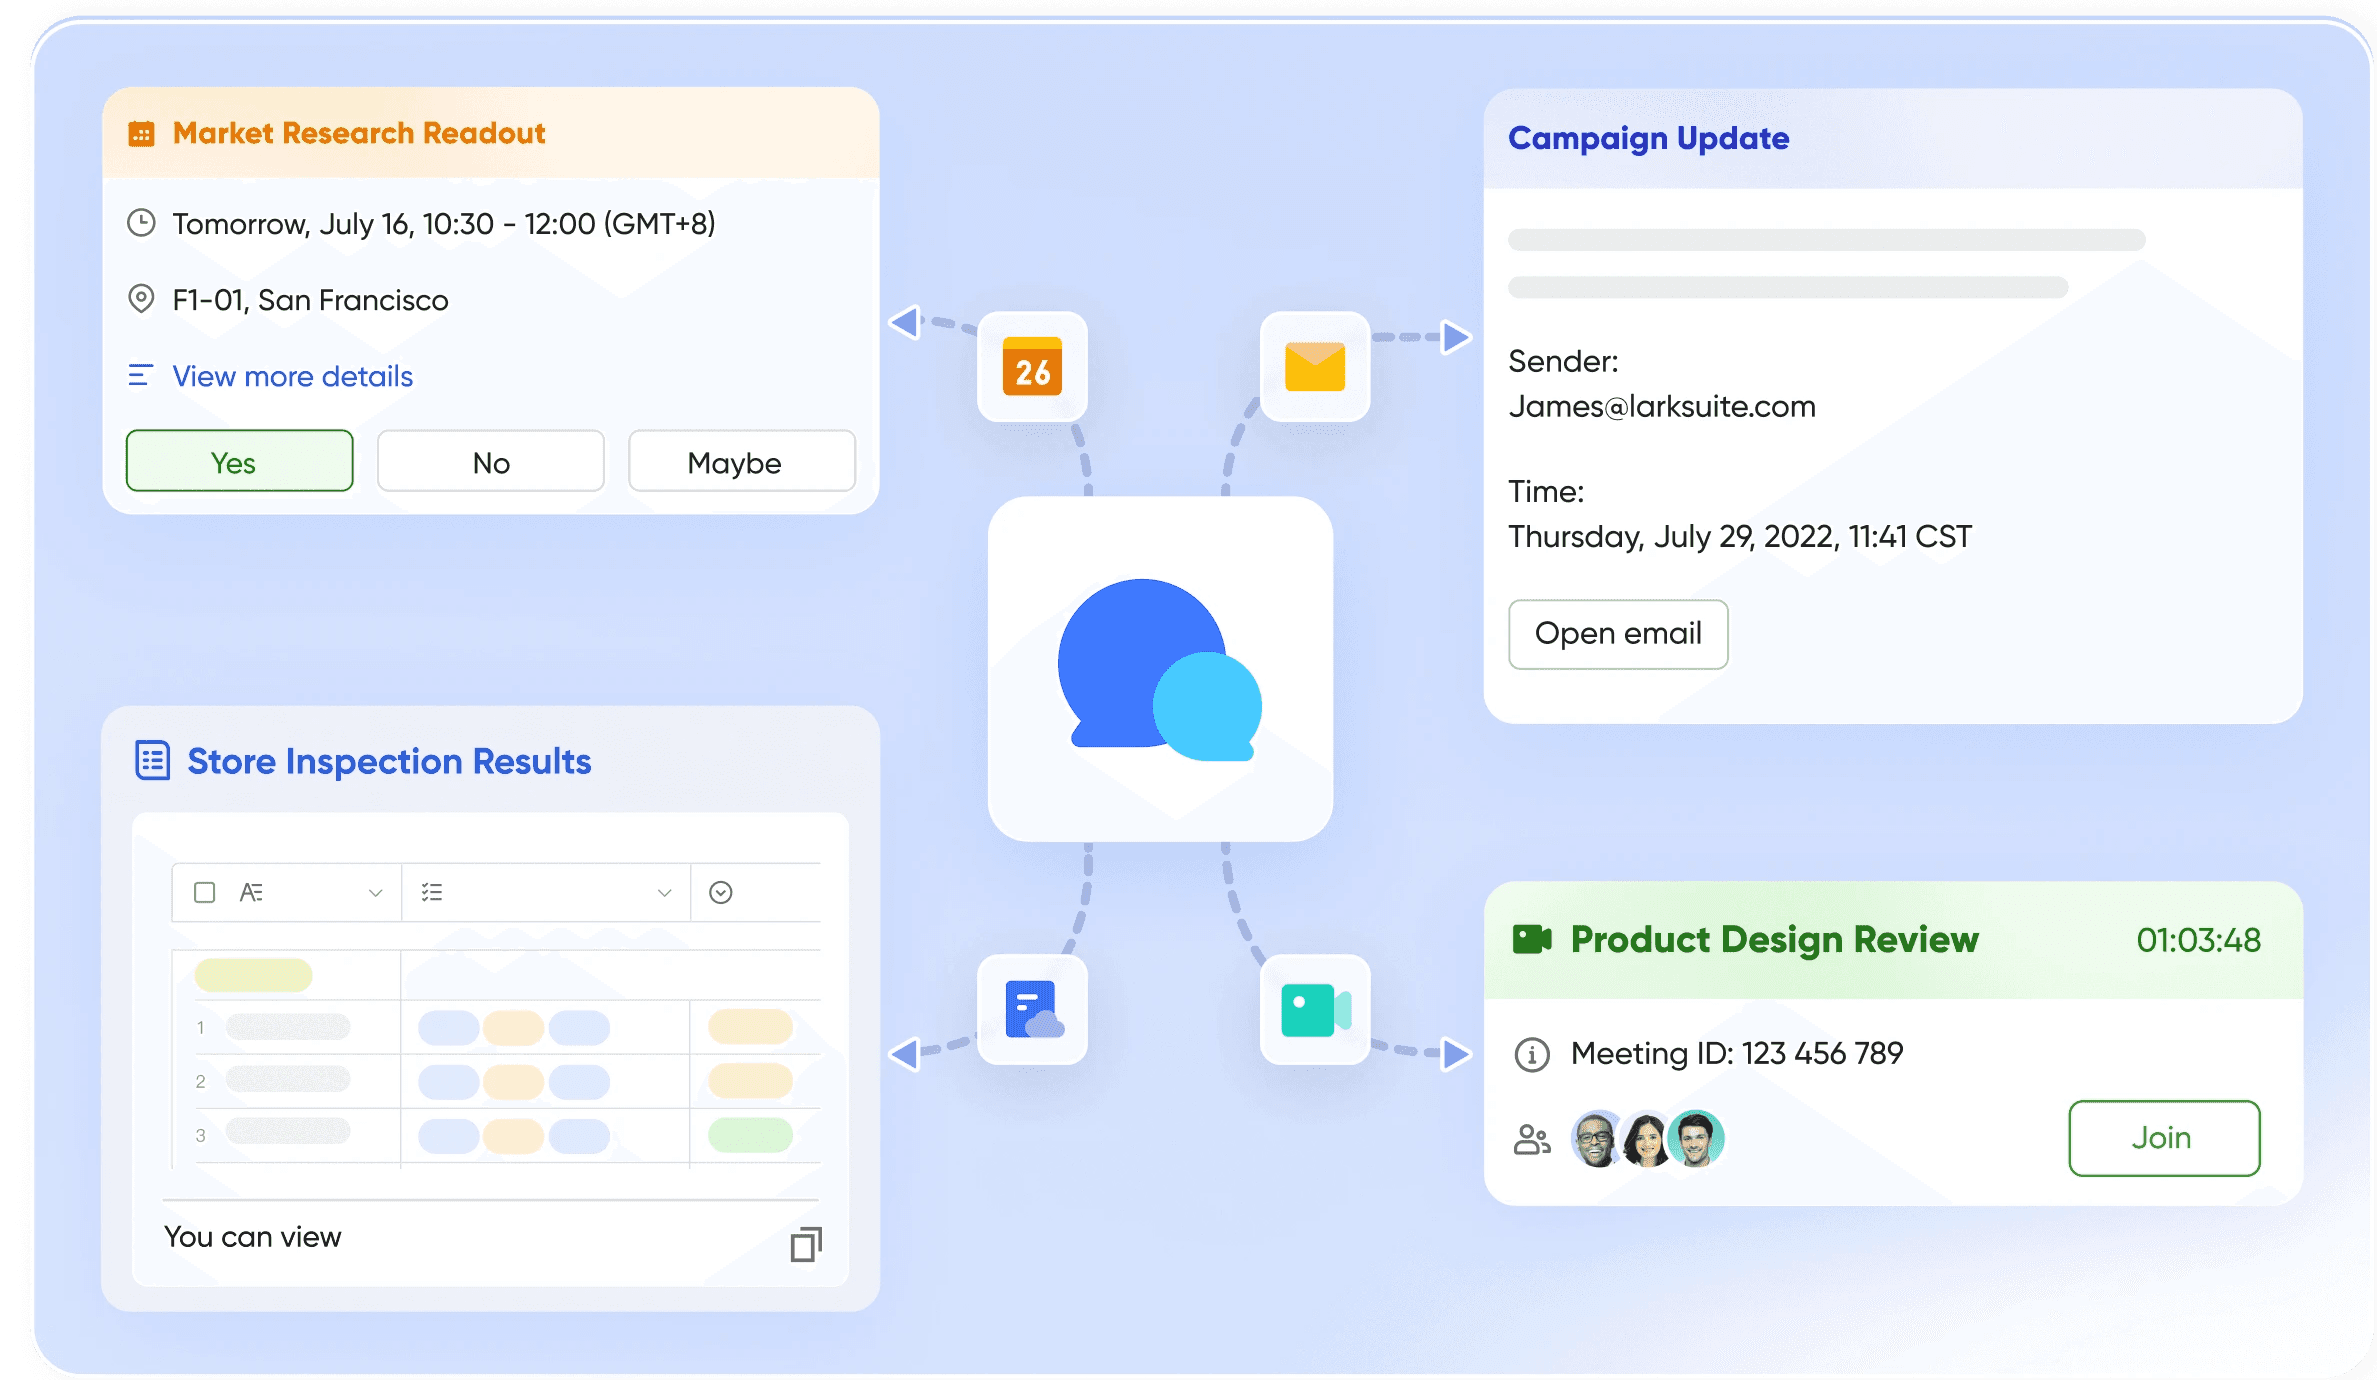Expand the text column dropdown chevron
2377x1380 pixels.
coord(376,893)
